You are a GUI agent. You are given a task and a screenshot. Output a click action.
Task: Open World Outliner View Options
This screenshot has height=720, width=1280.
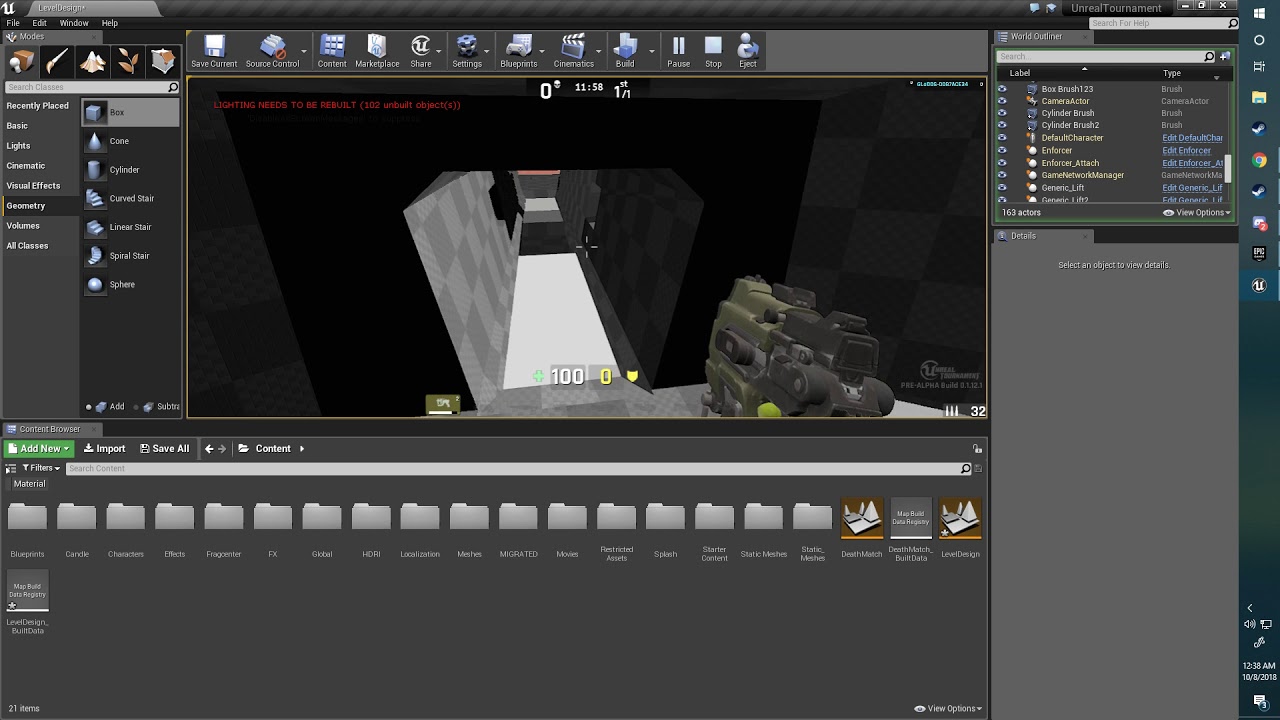tap(1197, 213)
